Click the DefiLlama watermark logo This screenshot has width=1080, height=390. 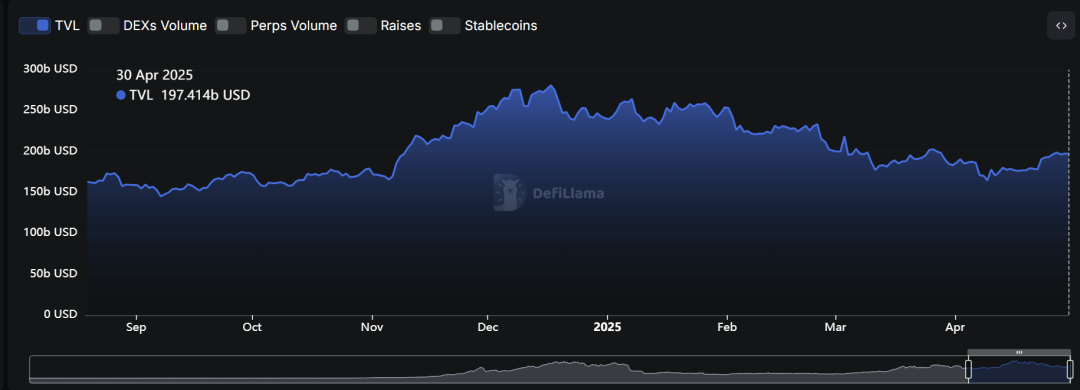pyautogui.click(x=549, y=192)
